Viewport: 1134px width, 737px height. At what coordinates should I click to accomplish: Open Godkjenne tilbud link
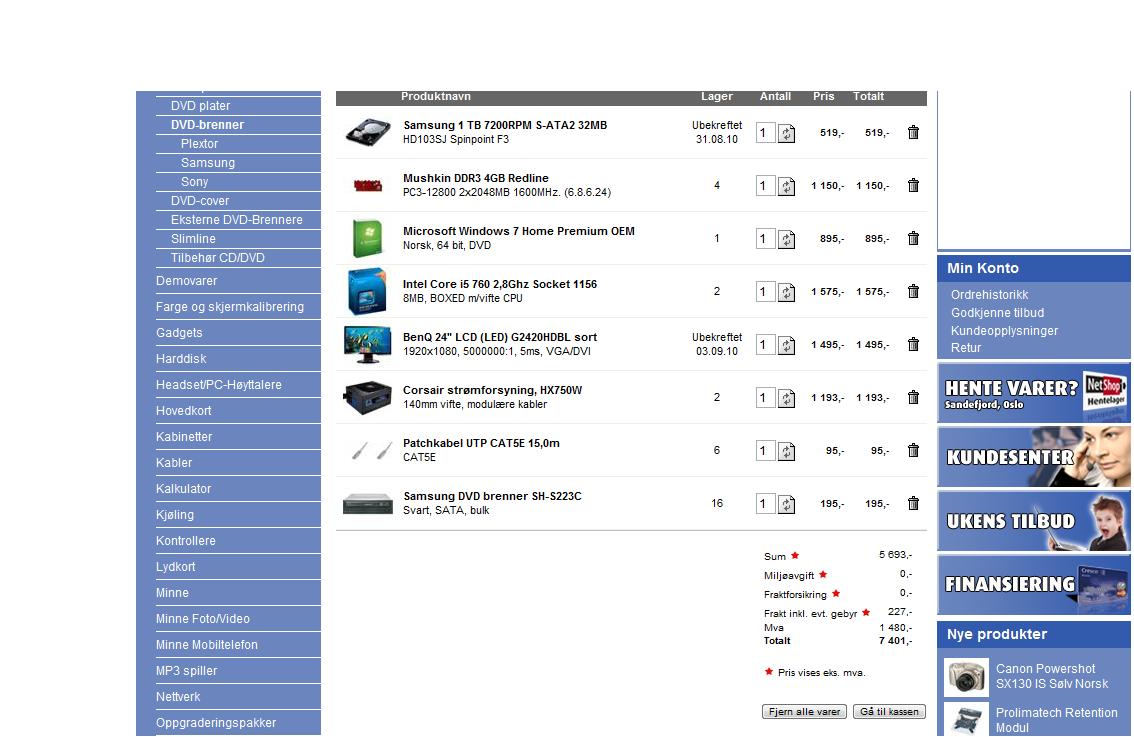(997, 312)
